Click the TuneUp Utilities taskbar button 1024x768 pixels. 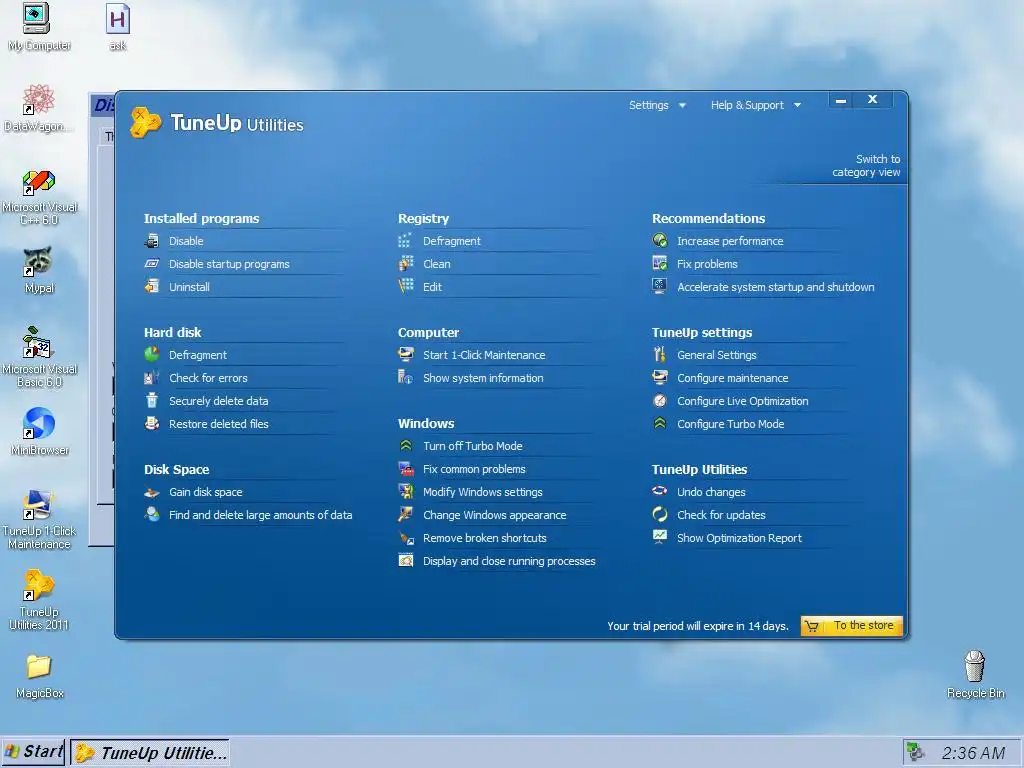(150, 752)
